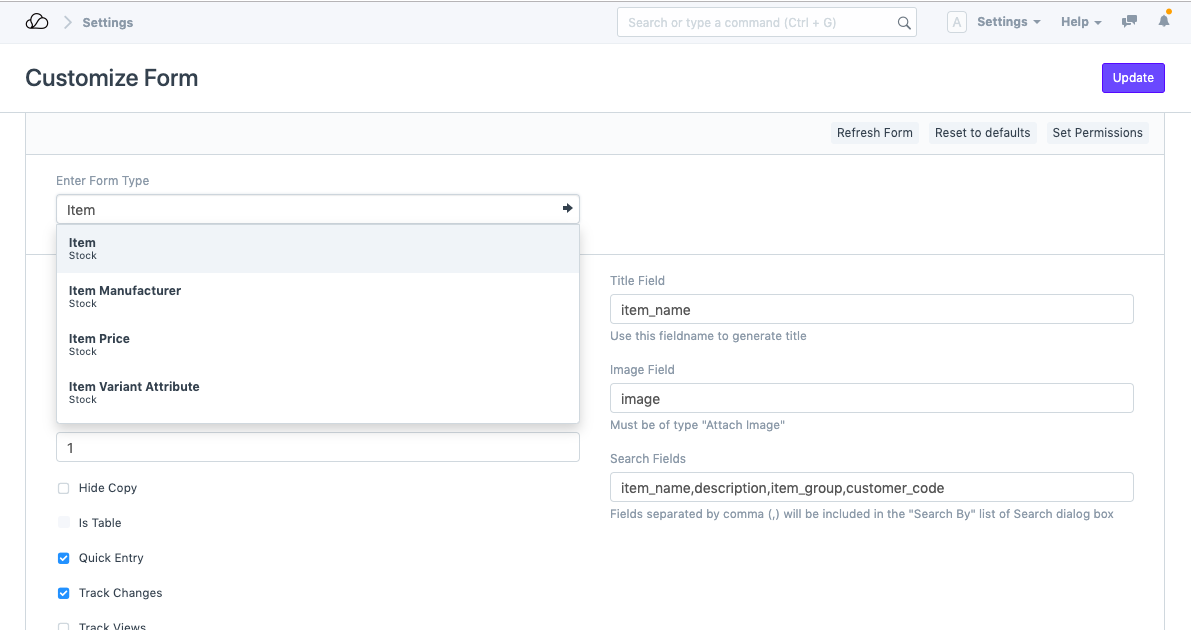Focus the Title Field input

tap(871, 309)
